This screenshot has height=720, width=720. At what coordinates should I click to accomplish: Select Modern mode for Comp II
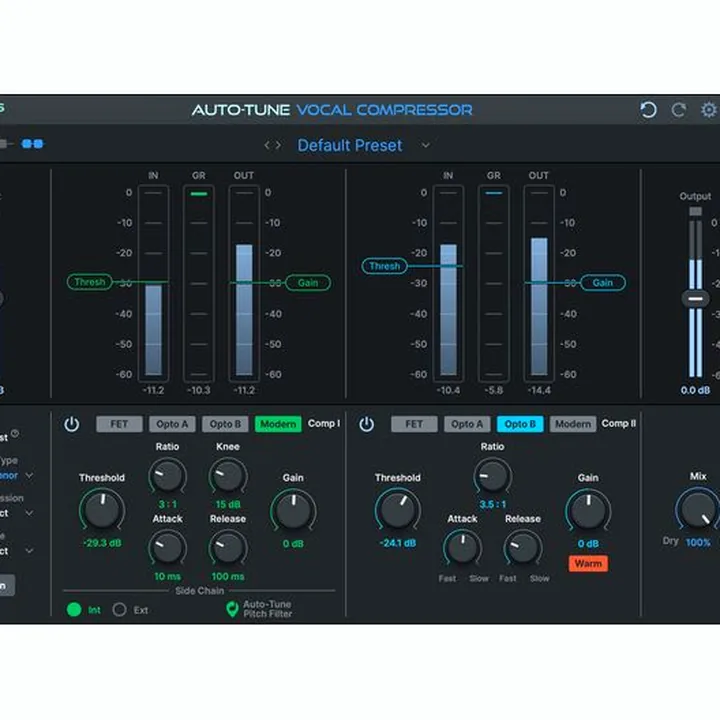point(573,424)
